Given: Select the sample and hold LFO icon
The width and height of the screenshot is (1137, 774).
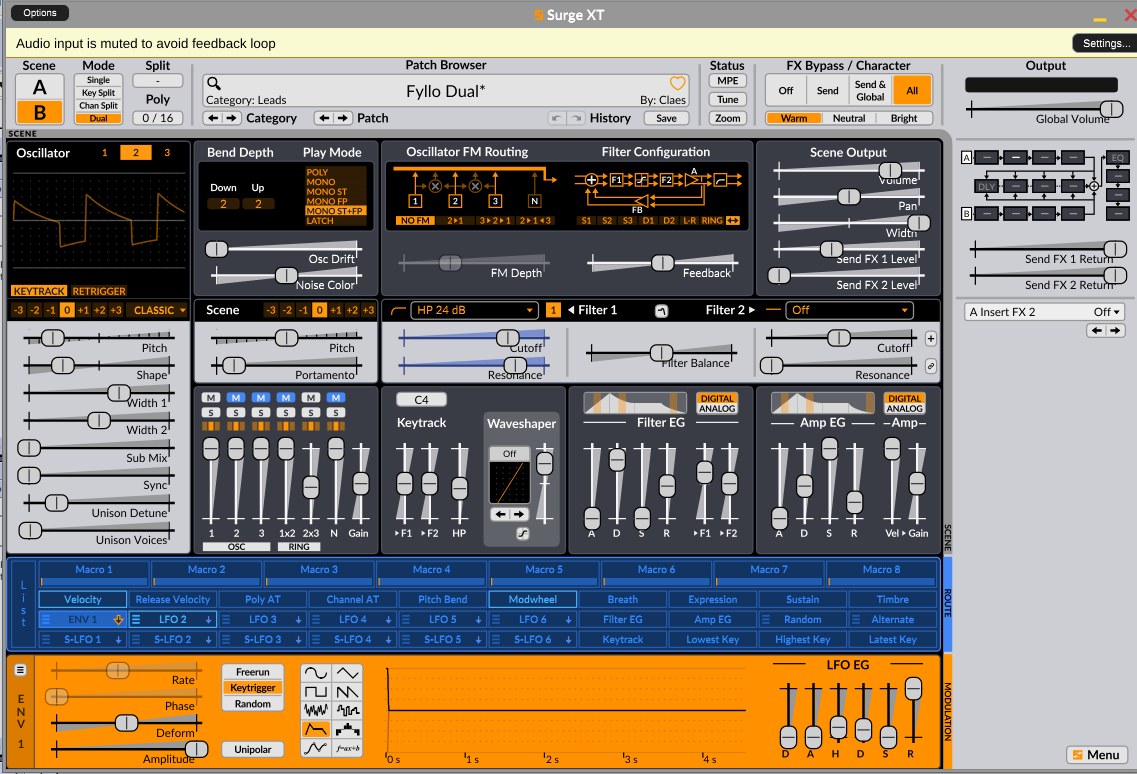Looking at the screenshot, I should tap(348, 710).
